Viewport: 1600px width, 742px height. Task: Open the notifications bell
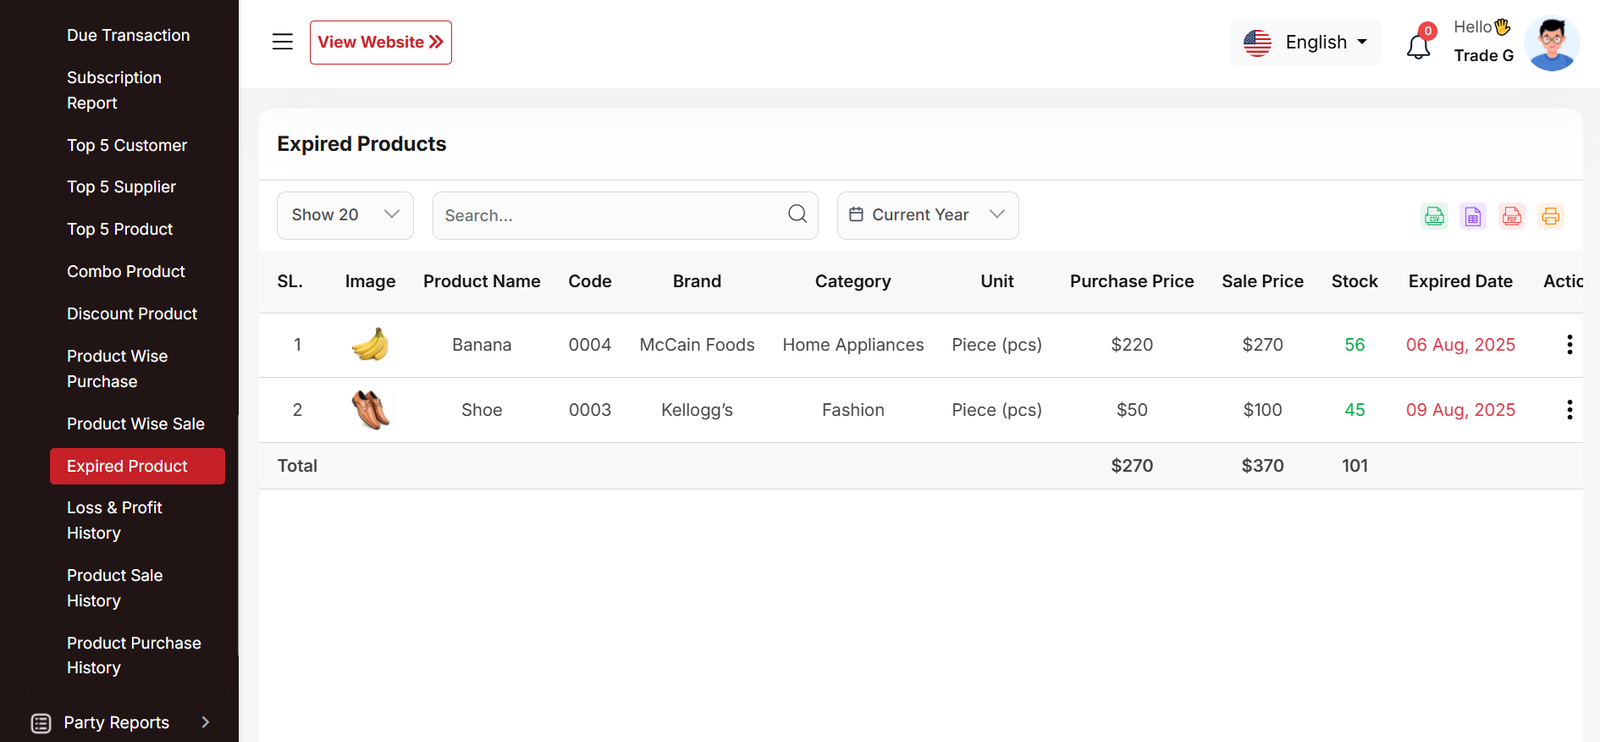[1418, 46]
